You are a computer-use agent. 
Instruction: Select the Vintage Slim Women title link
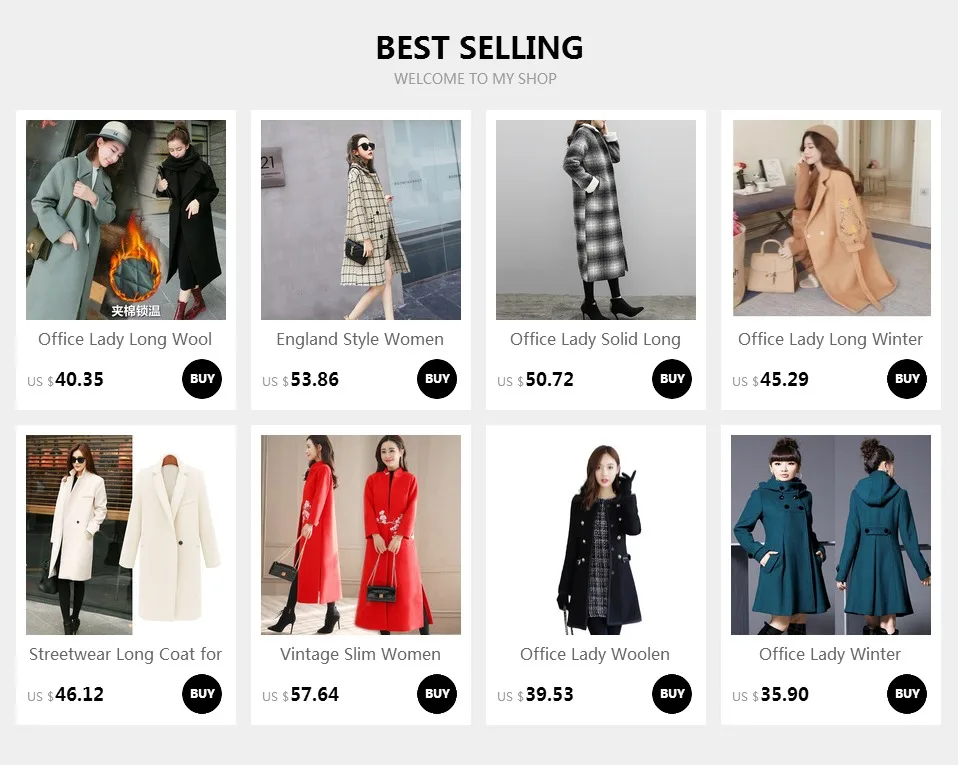click(x=360, y=654)
